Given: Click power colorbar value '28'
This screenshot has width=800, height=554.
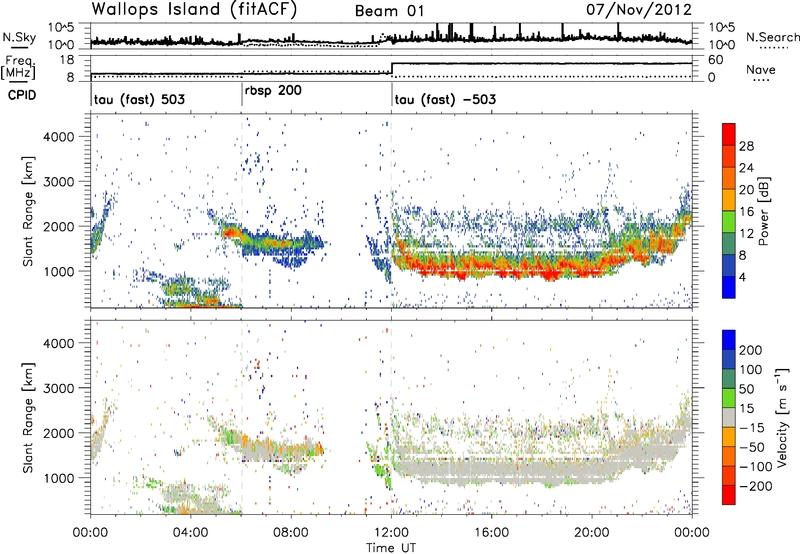Looking at the screenshot, I should click(x=746, y=146).
